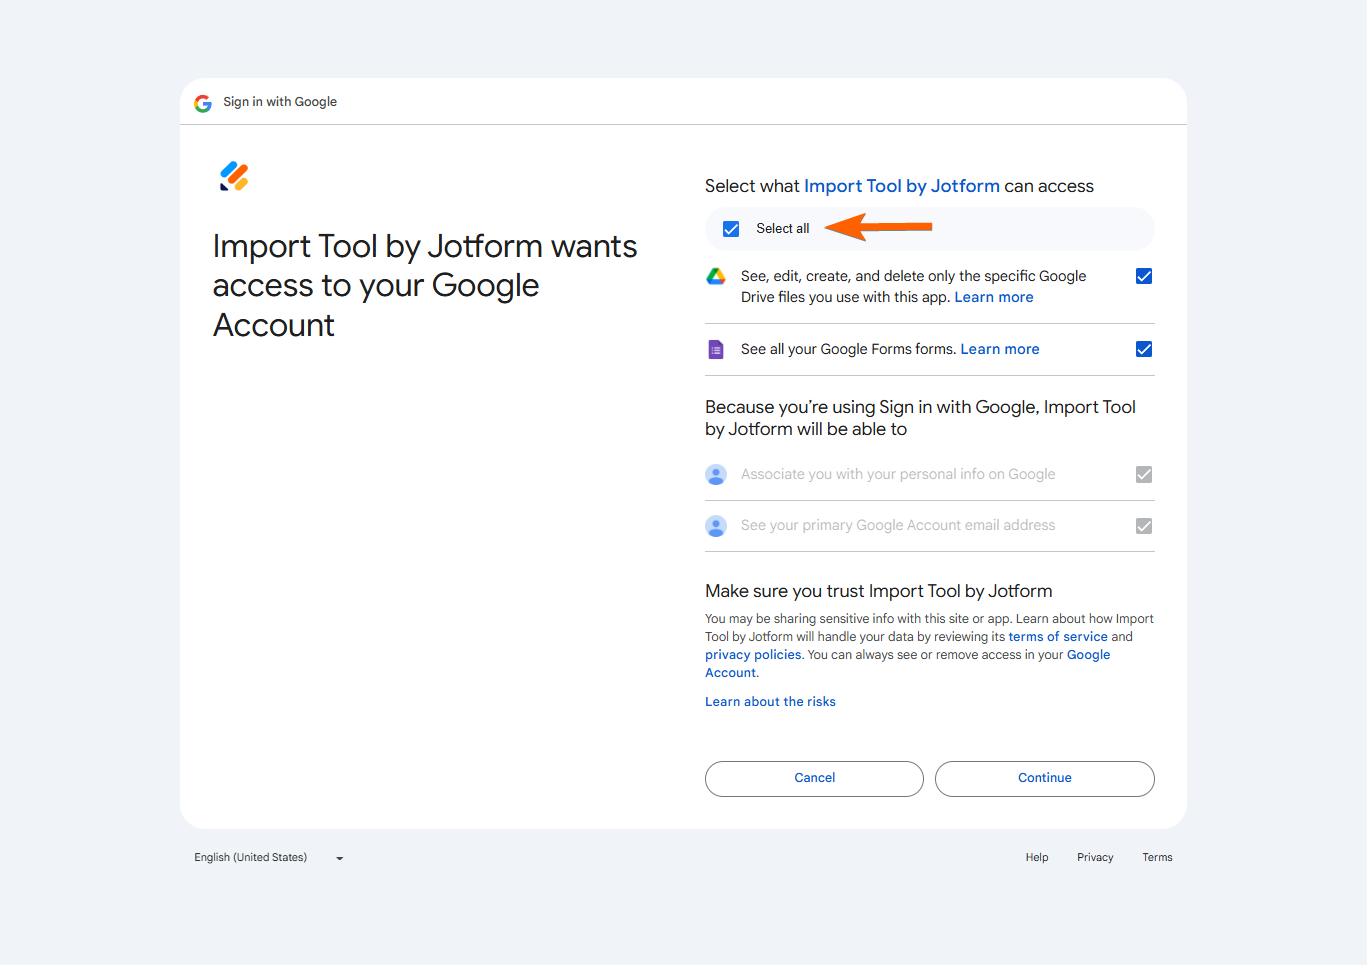Uncheck the Google Drive files permission

1144,276
